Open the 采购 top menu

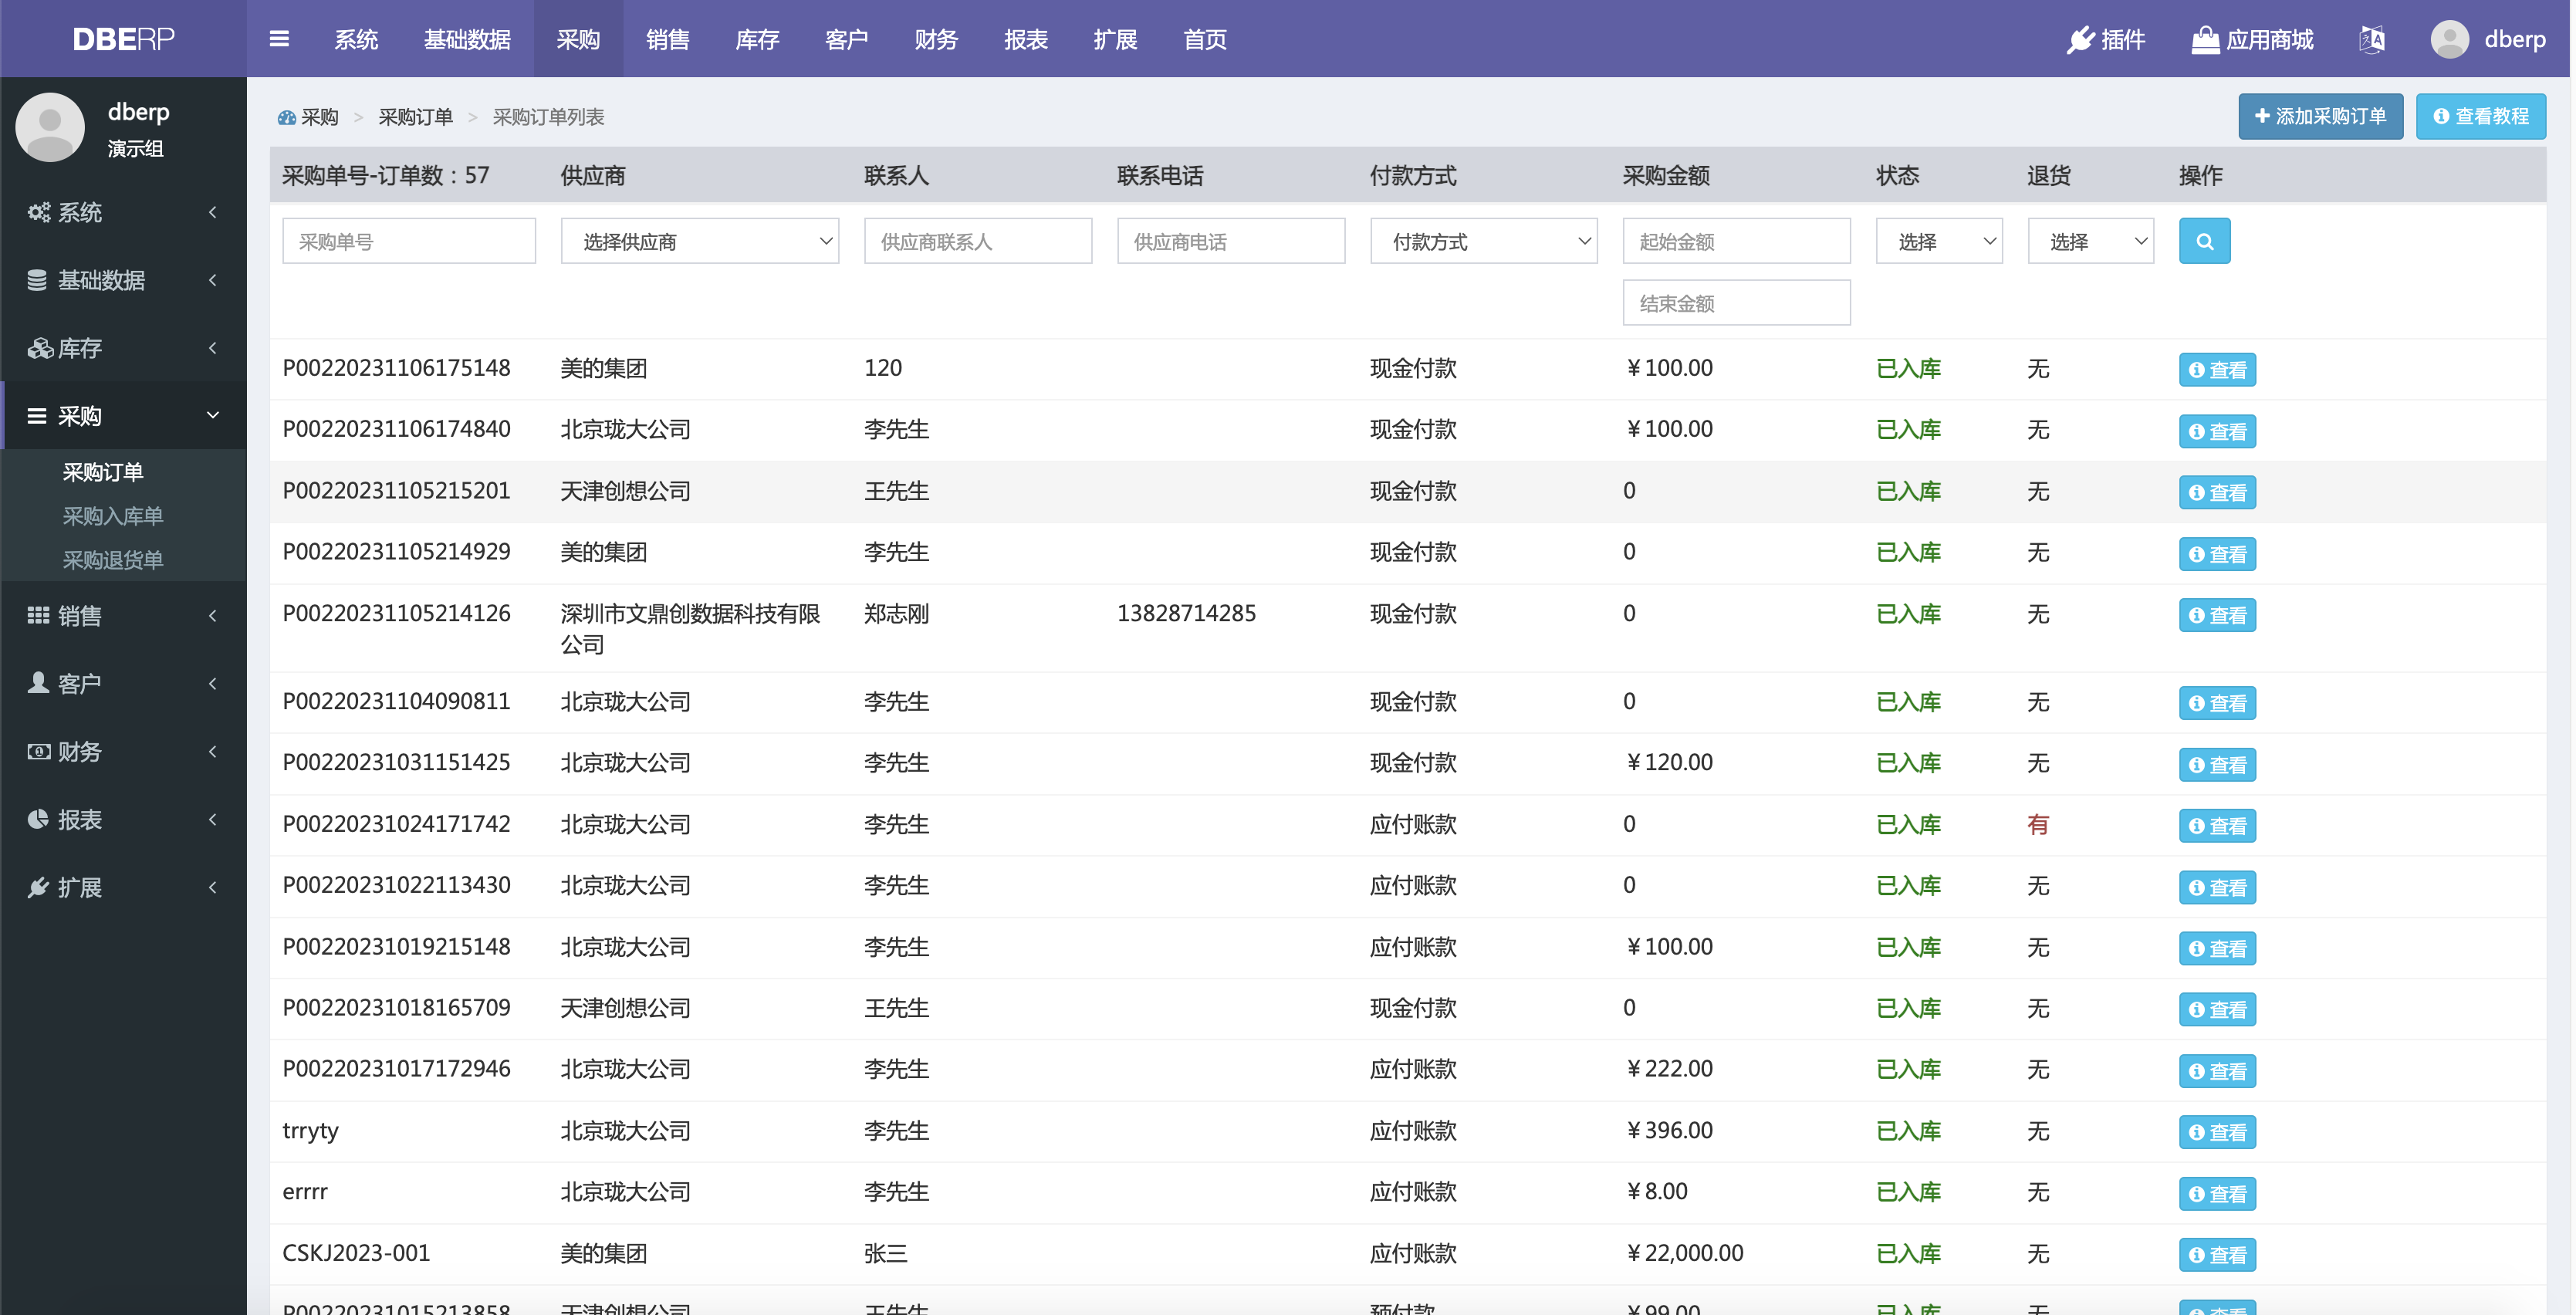point(578,39)
